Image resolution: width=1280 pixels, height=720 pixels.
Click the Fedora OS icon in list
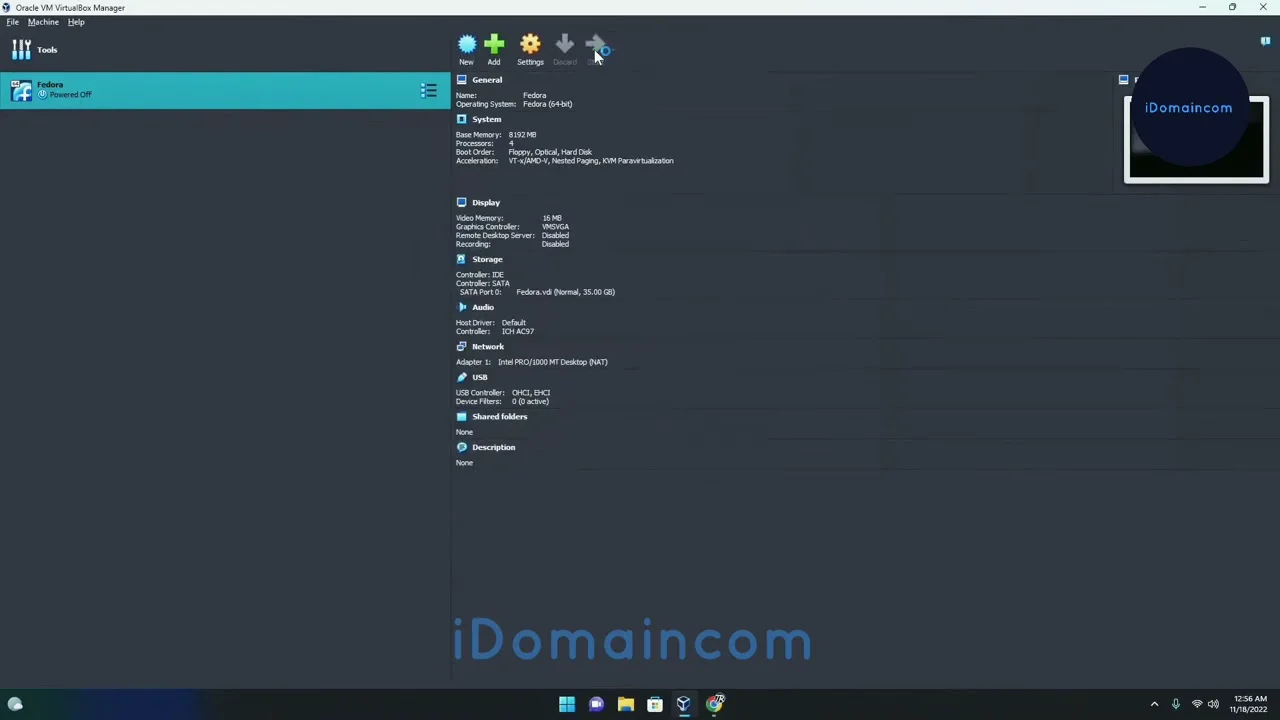(x=21, y=91)
